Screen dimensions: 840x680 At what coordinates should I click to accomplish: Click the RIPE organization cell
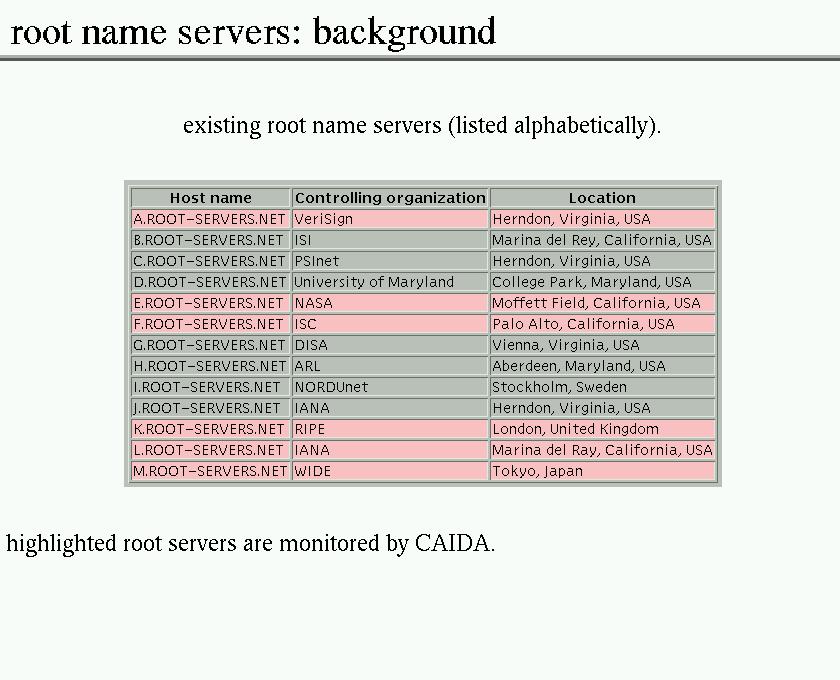coord(390,429)
